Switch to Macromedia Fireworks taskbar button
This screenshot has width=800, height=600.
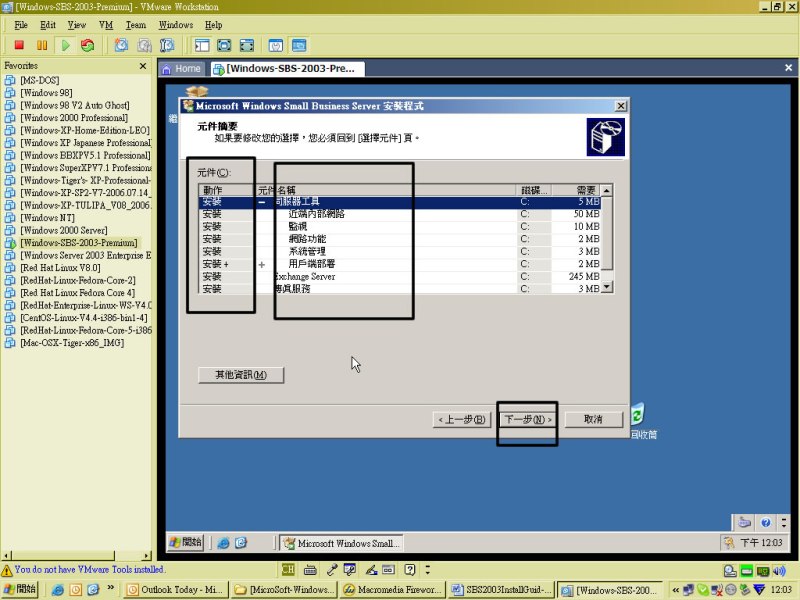392,590
